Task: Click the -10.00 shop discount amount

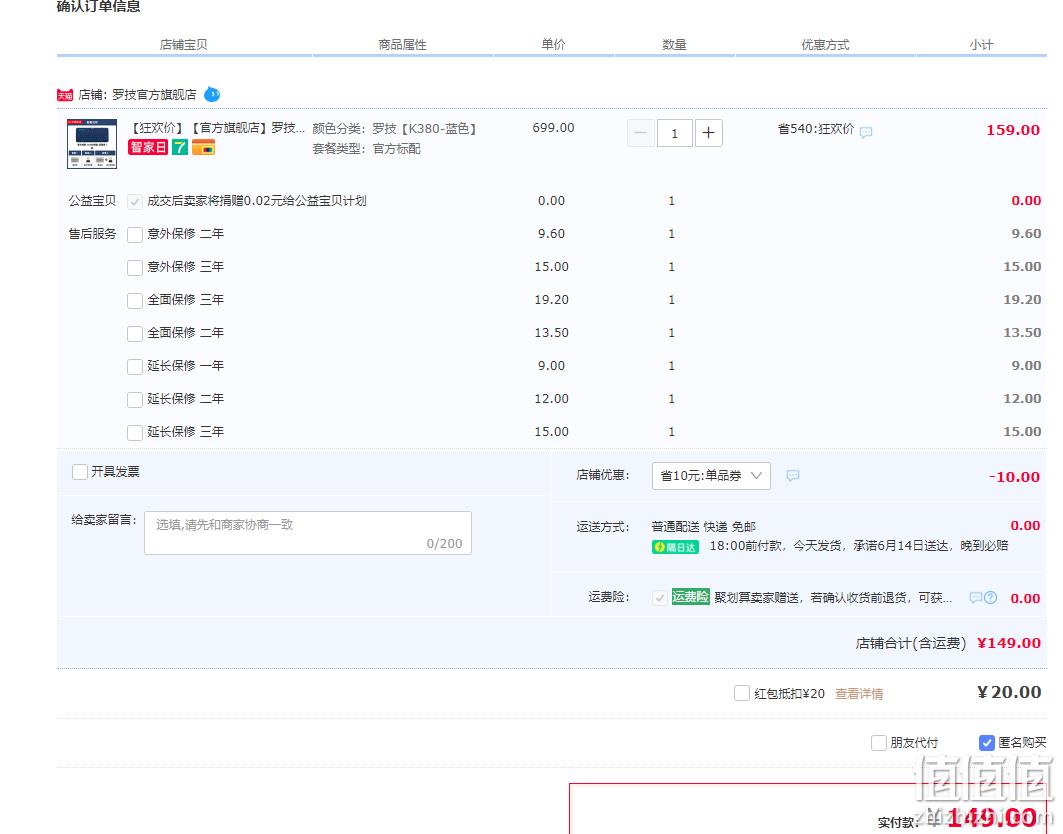Action: coord(1014,477)
